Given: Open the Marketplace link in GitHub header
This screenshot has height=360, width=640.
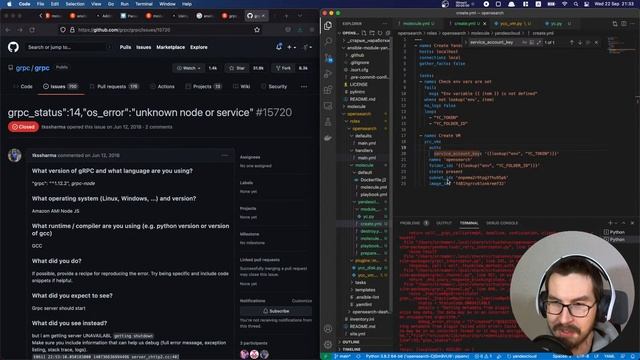Looking at the screenshot, I should point(171,47).
